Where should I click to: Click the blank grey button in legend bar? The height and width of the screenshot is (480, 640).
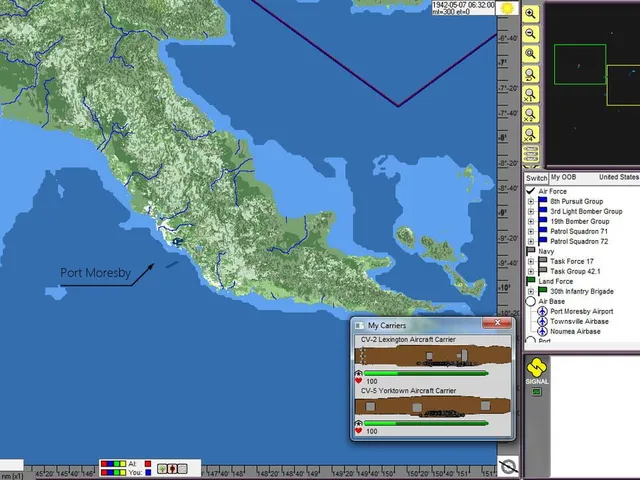[x=182, y=469]
